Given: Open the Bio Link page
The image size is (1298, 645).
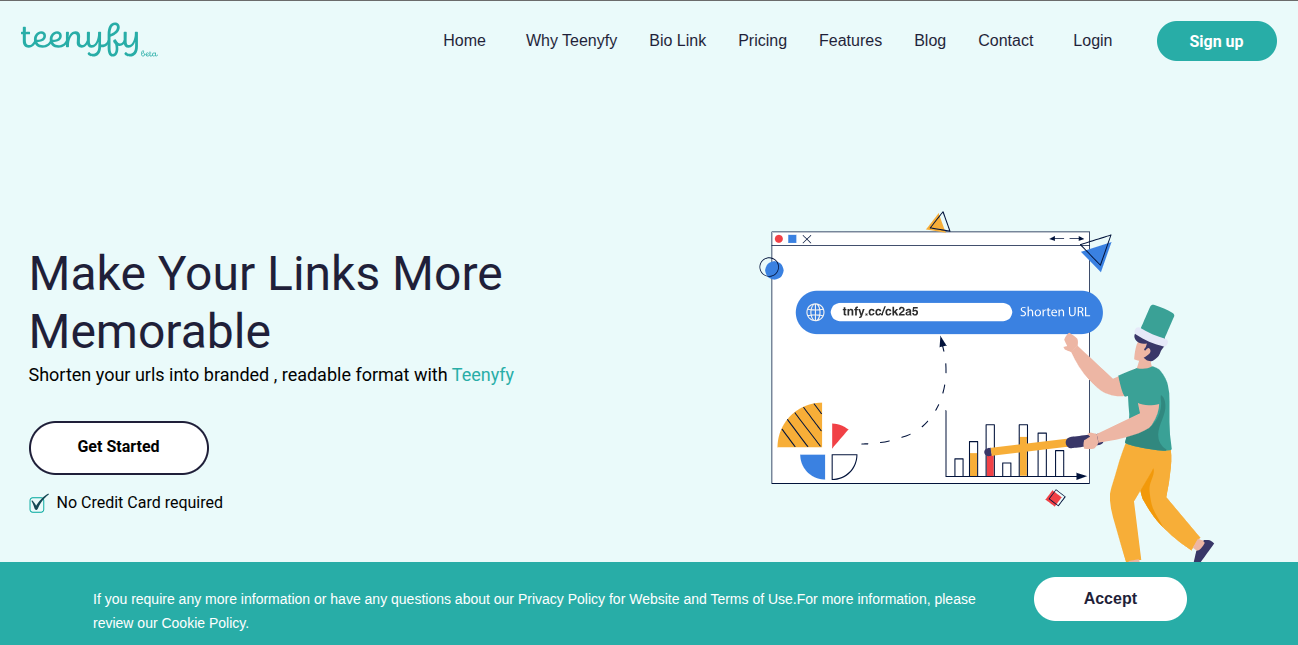Looking at the screenshot, I should (677, 41).
